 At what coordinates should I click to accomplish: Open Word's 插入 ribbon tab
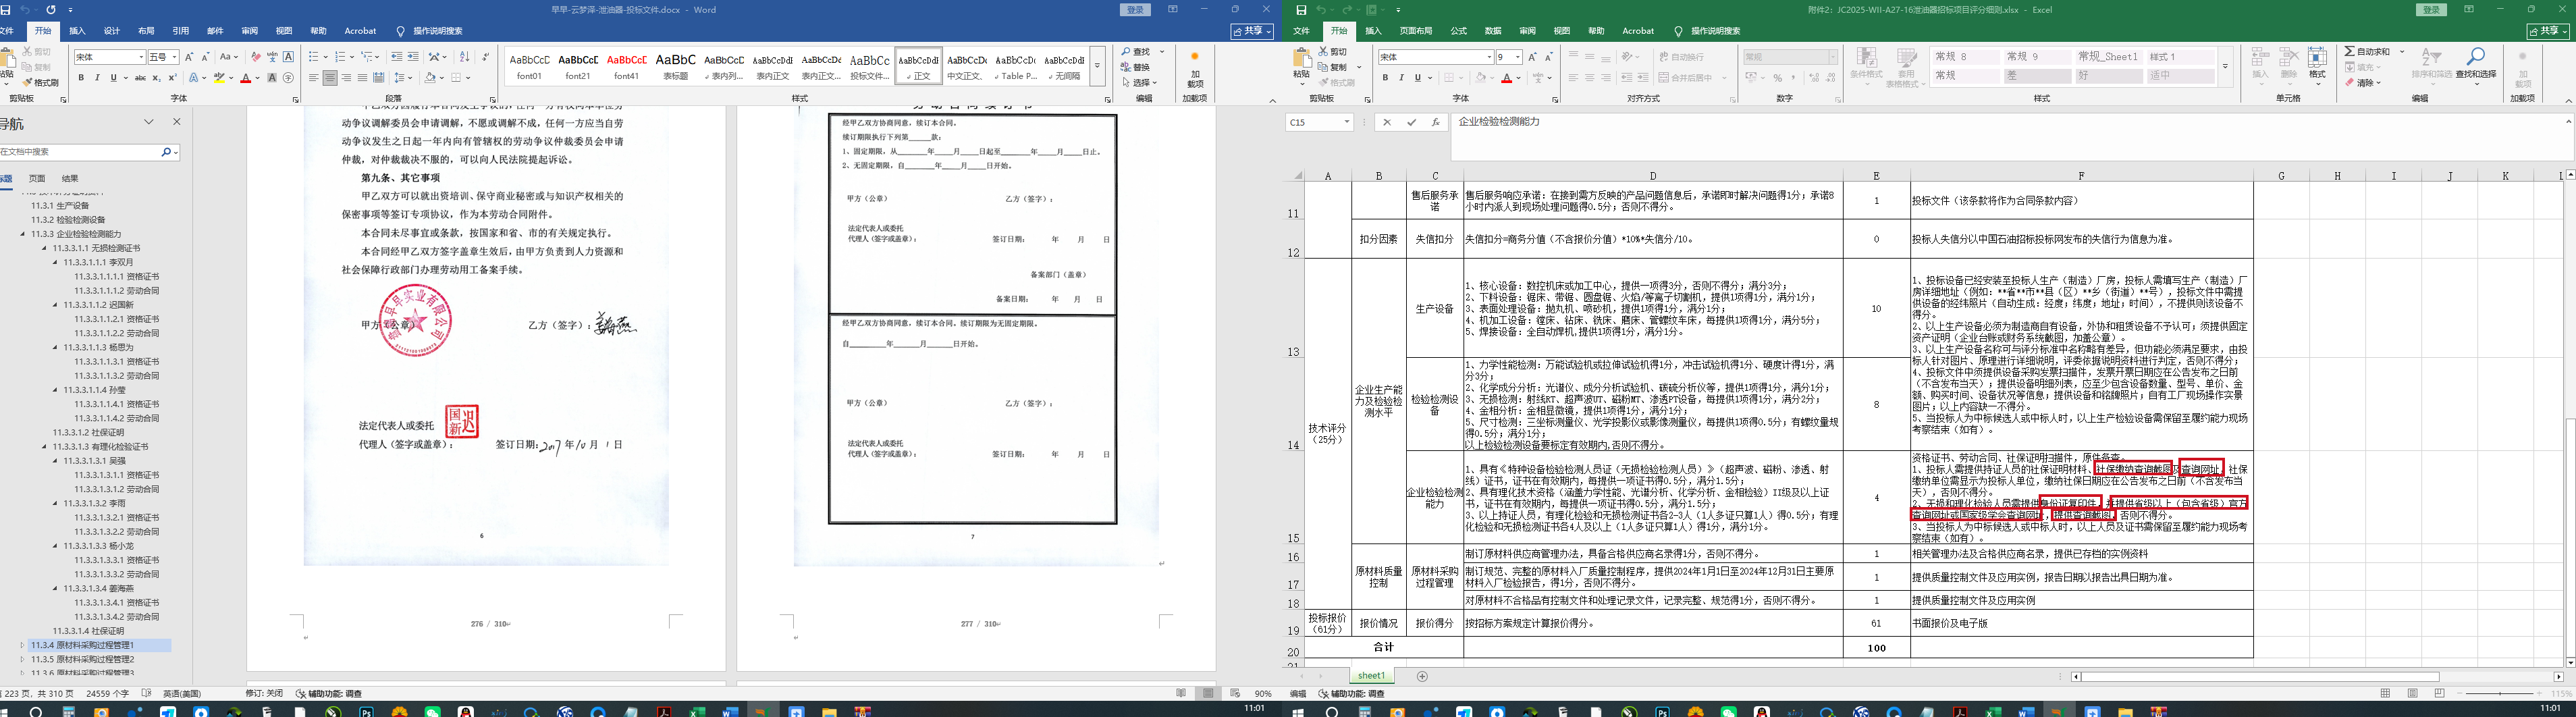[x=77, y=31]
